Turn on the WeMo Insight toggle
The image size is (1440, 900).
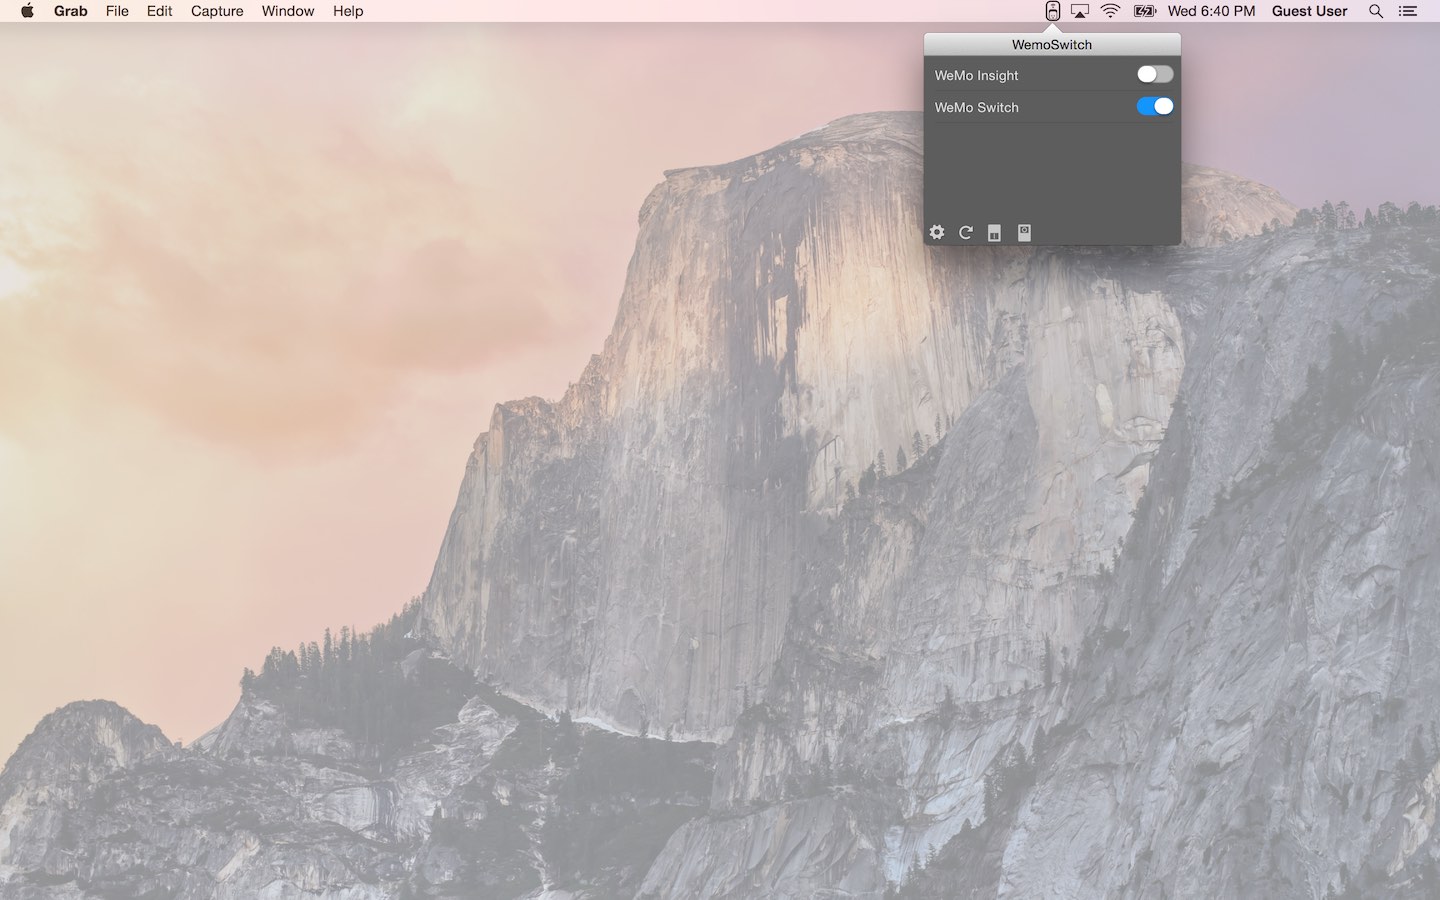(x=1155, y=74)
